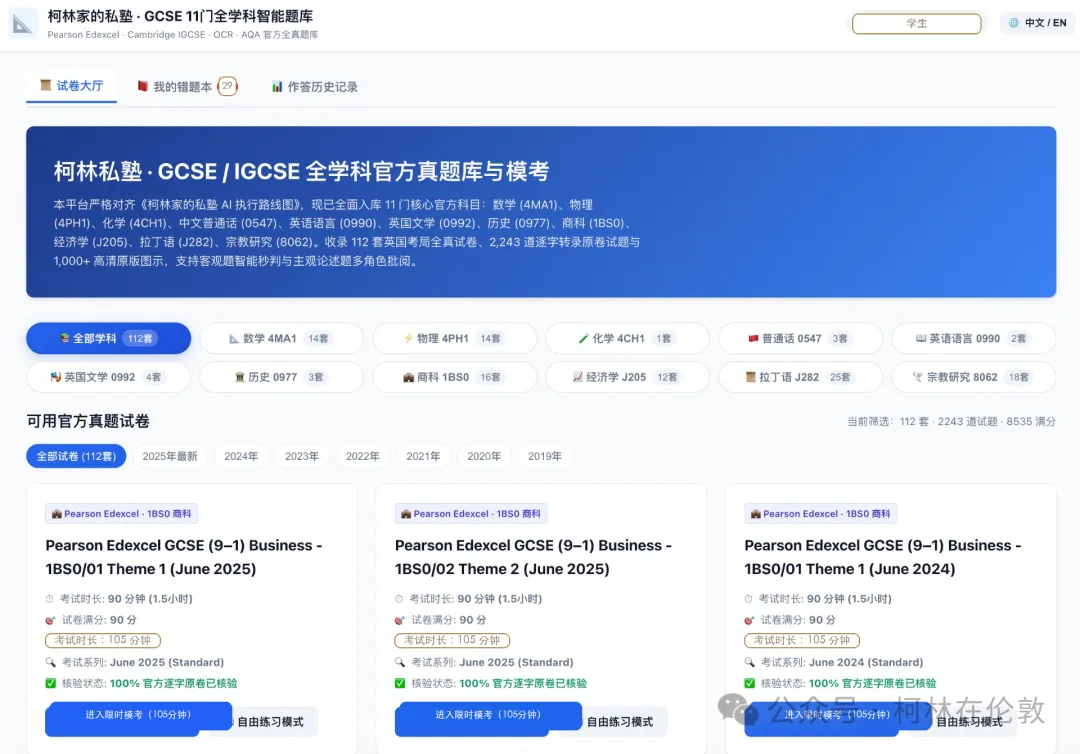The height and width of the screenshot is (754, 1080).
Task: Select the 2021年 year filter
Action: pyautogui.click(x=423, y=456)
